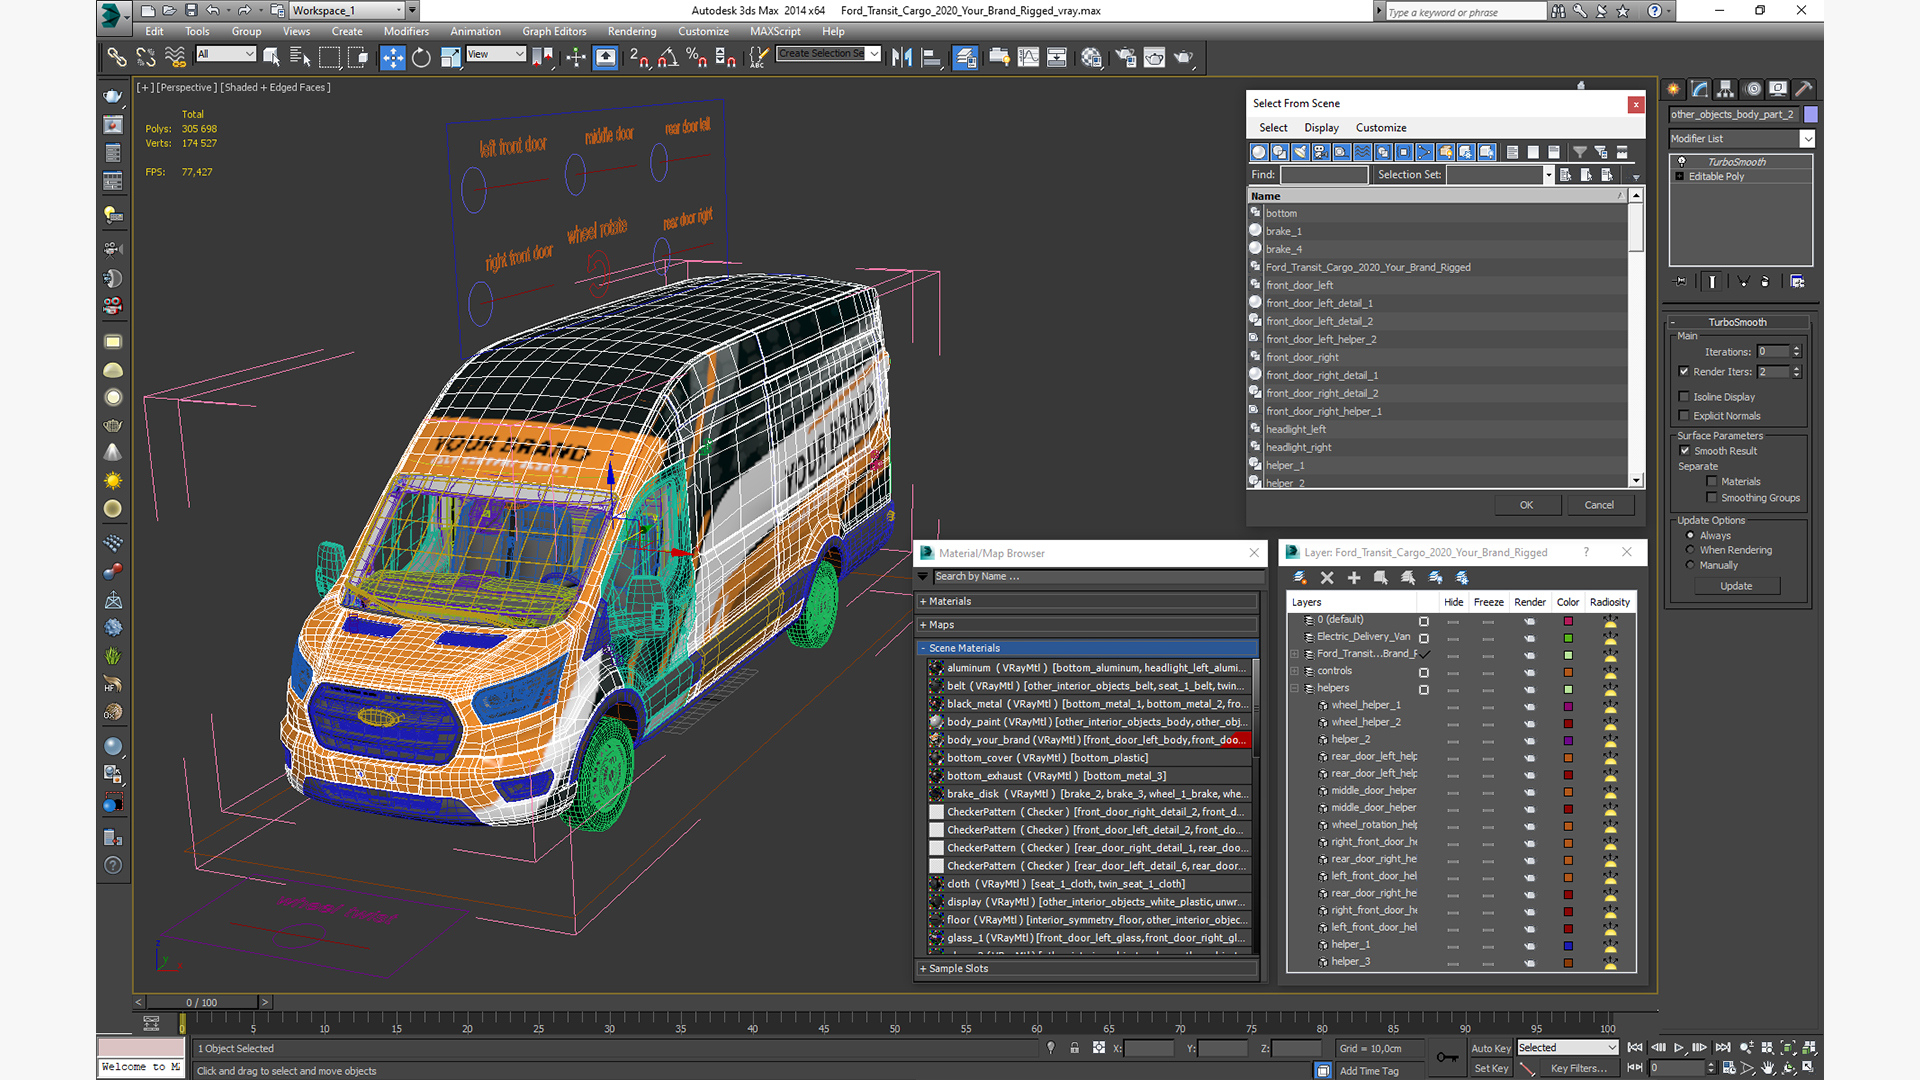Select the Select and Move tool
This screenshot has width=1920, height=1080.
pyautogui.click(x=392, y=58)
